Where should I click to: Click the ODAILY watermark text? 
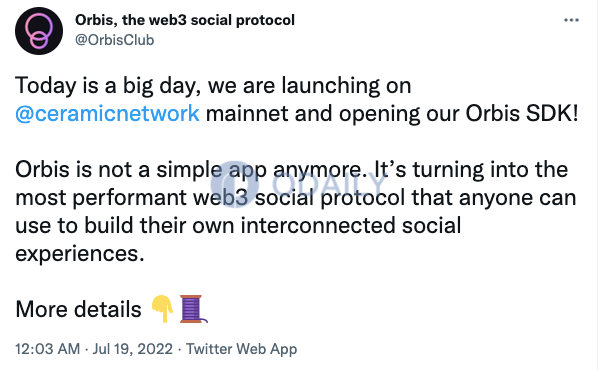click(328, 185)
